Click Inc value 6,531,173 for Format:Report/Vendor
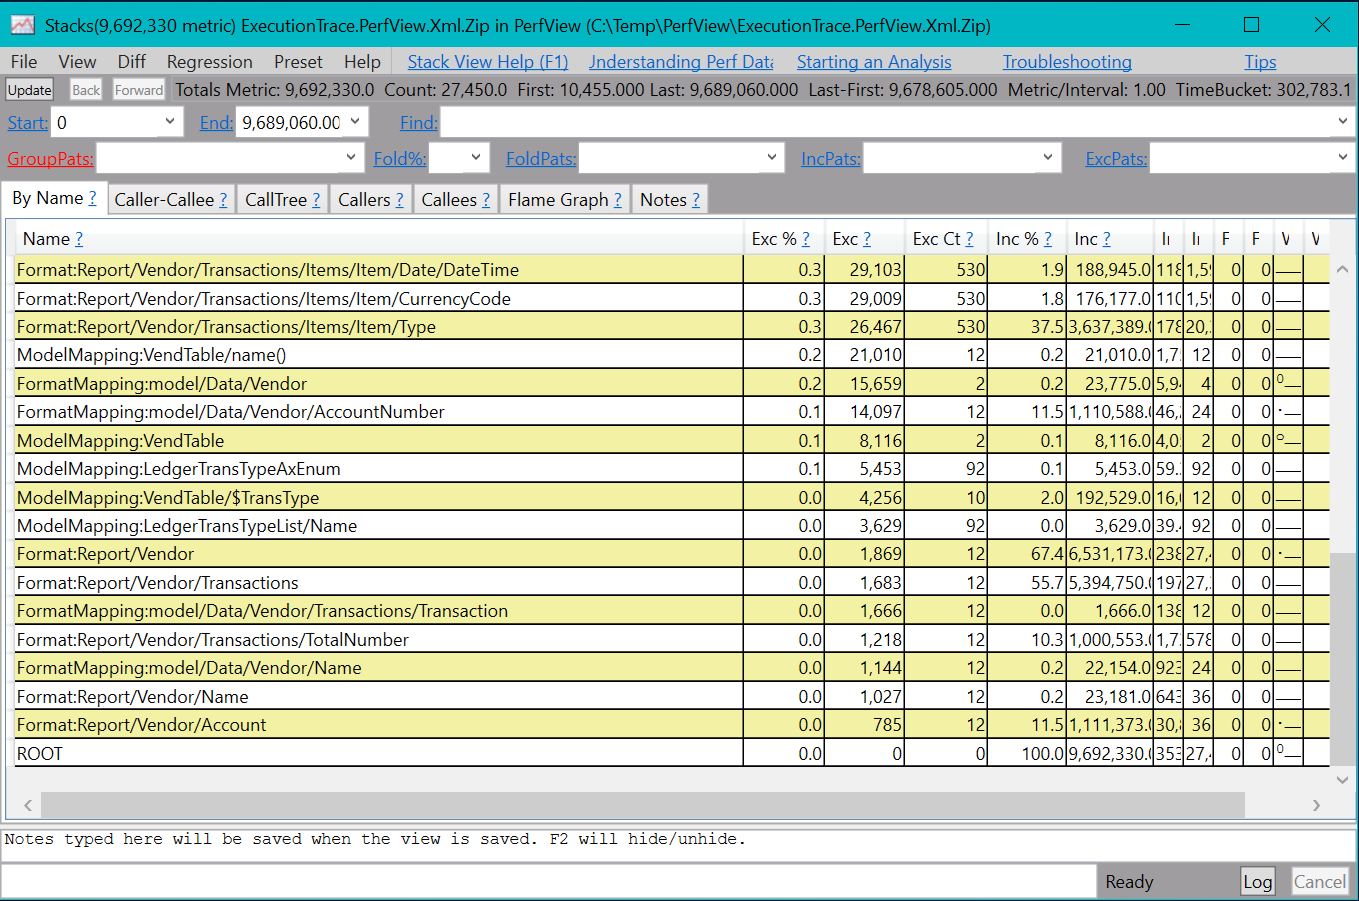The width and height of the screenshot is (1359, 901). click(x=1110, y=554)
